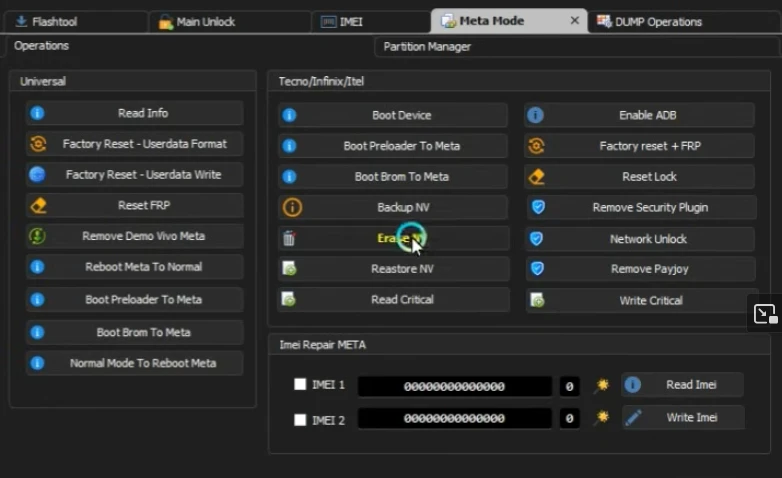Run Factory Reset - Userdata Write
Viewport: 782px width, 478px height.
coord(135,175)
